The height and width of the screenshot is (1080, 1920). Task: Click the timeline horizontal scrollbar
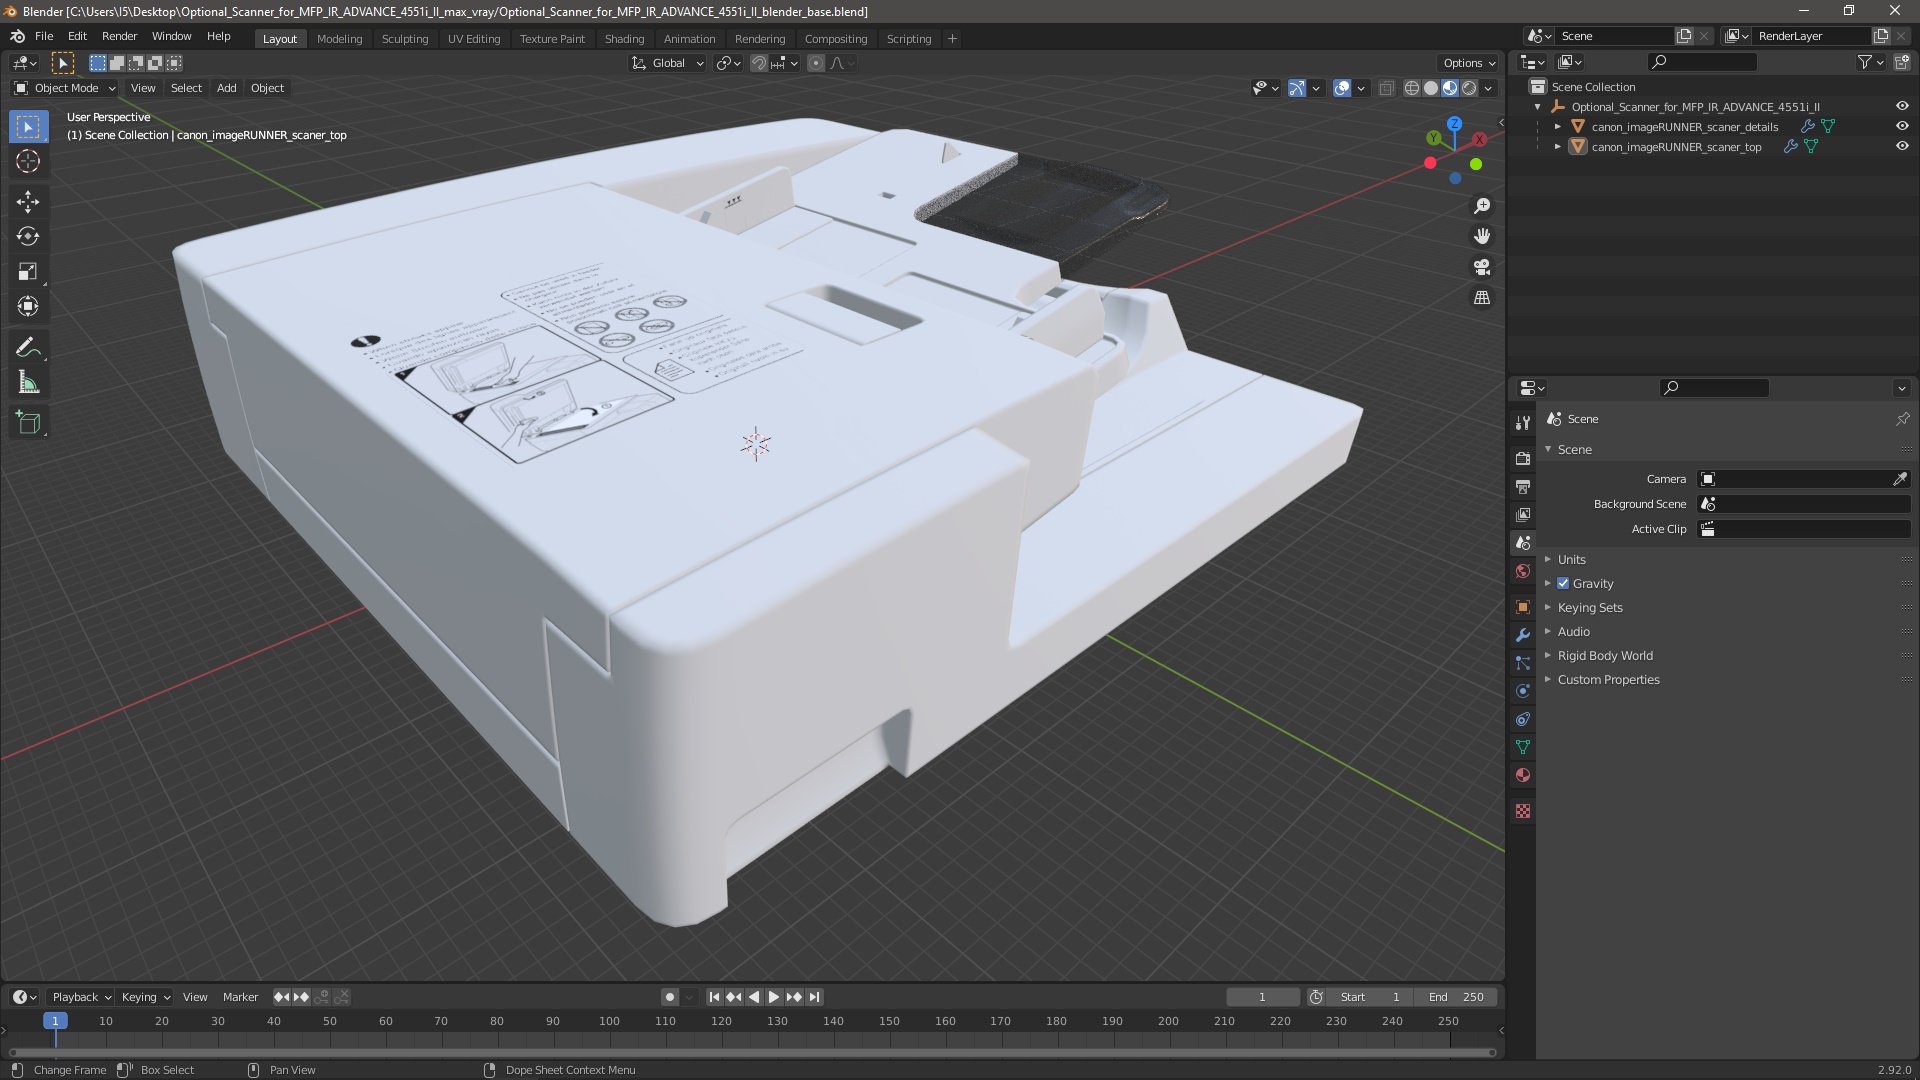pos(750,1052)
